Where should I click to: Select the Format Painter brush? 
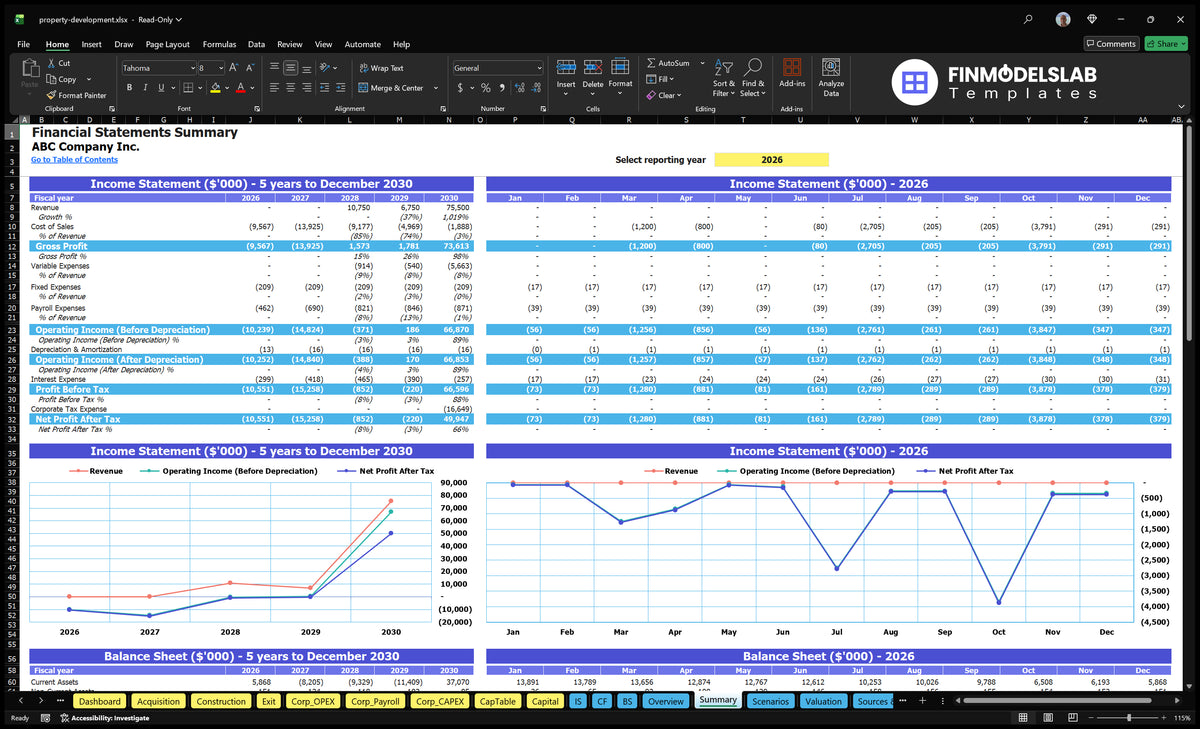(51, 95)
